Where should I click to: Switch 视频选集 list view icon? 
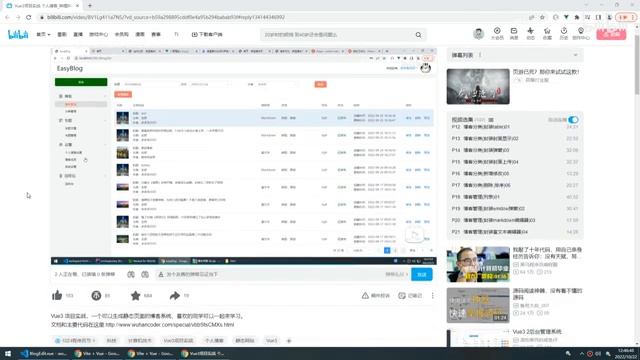click(x=491, y=120)
